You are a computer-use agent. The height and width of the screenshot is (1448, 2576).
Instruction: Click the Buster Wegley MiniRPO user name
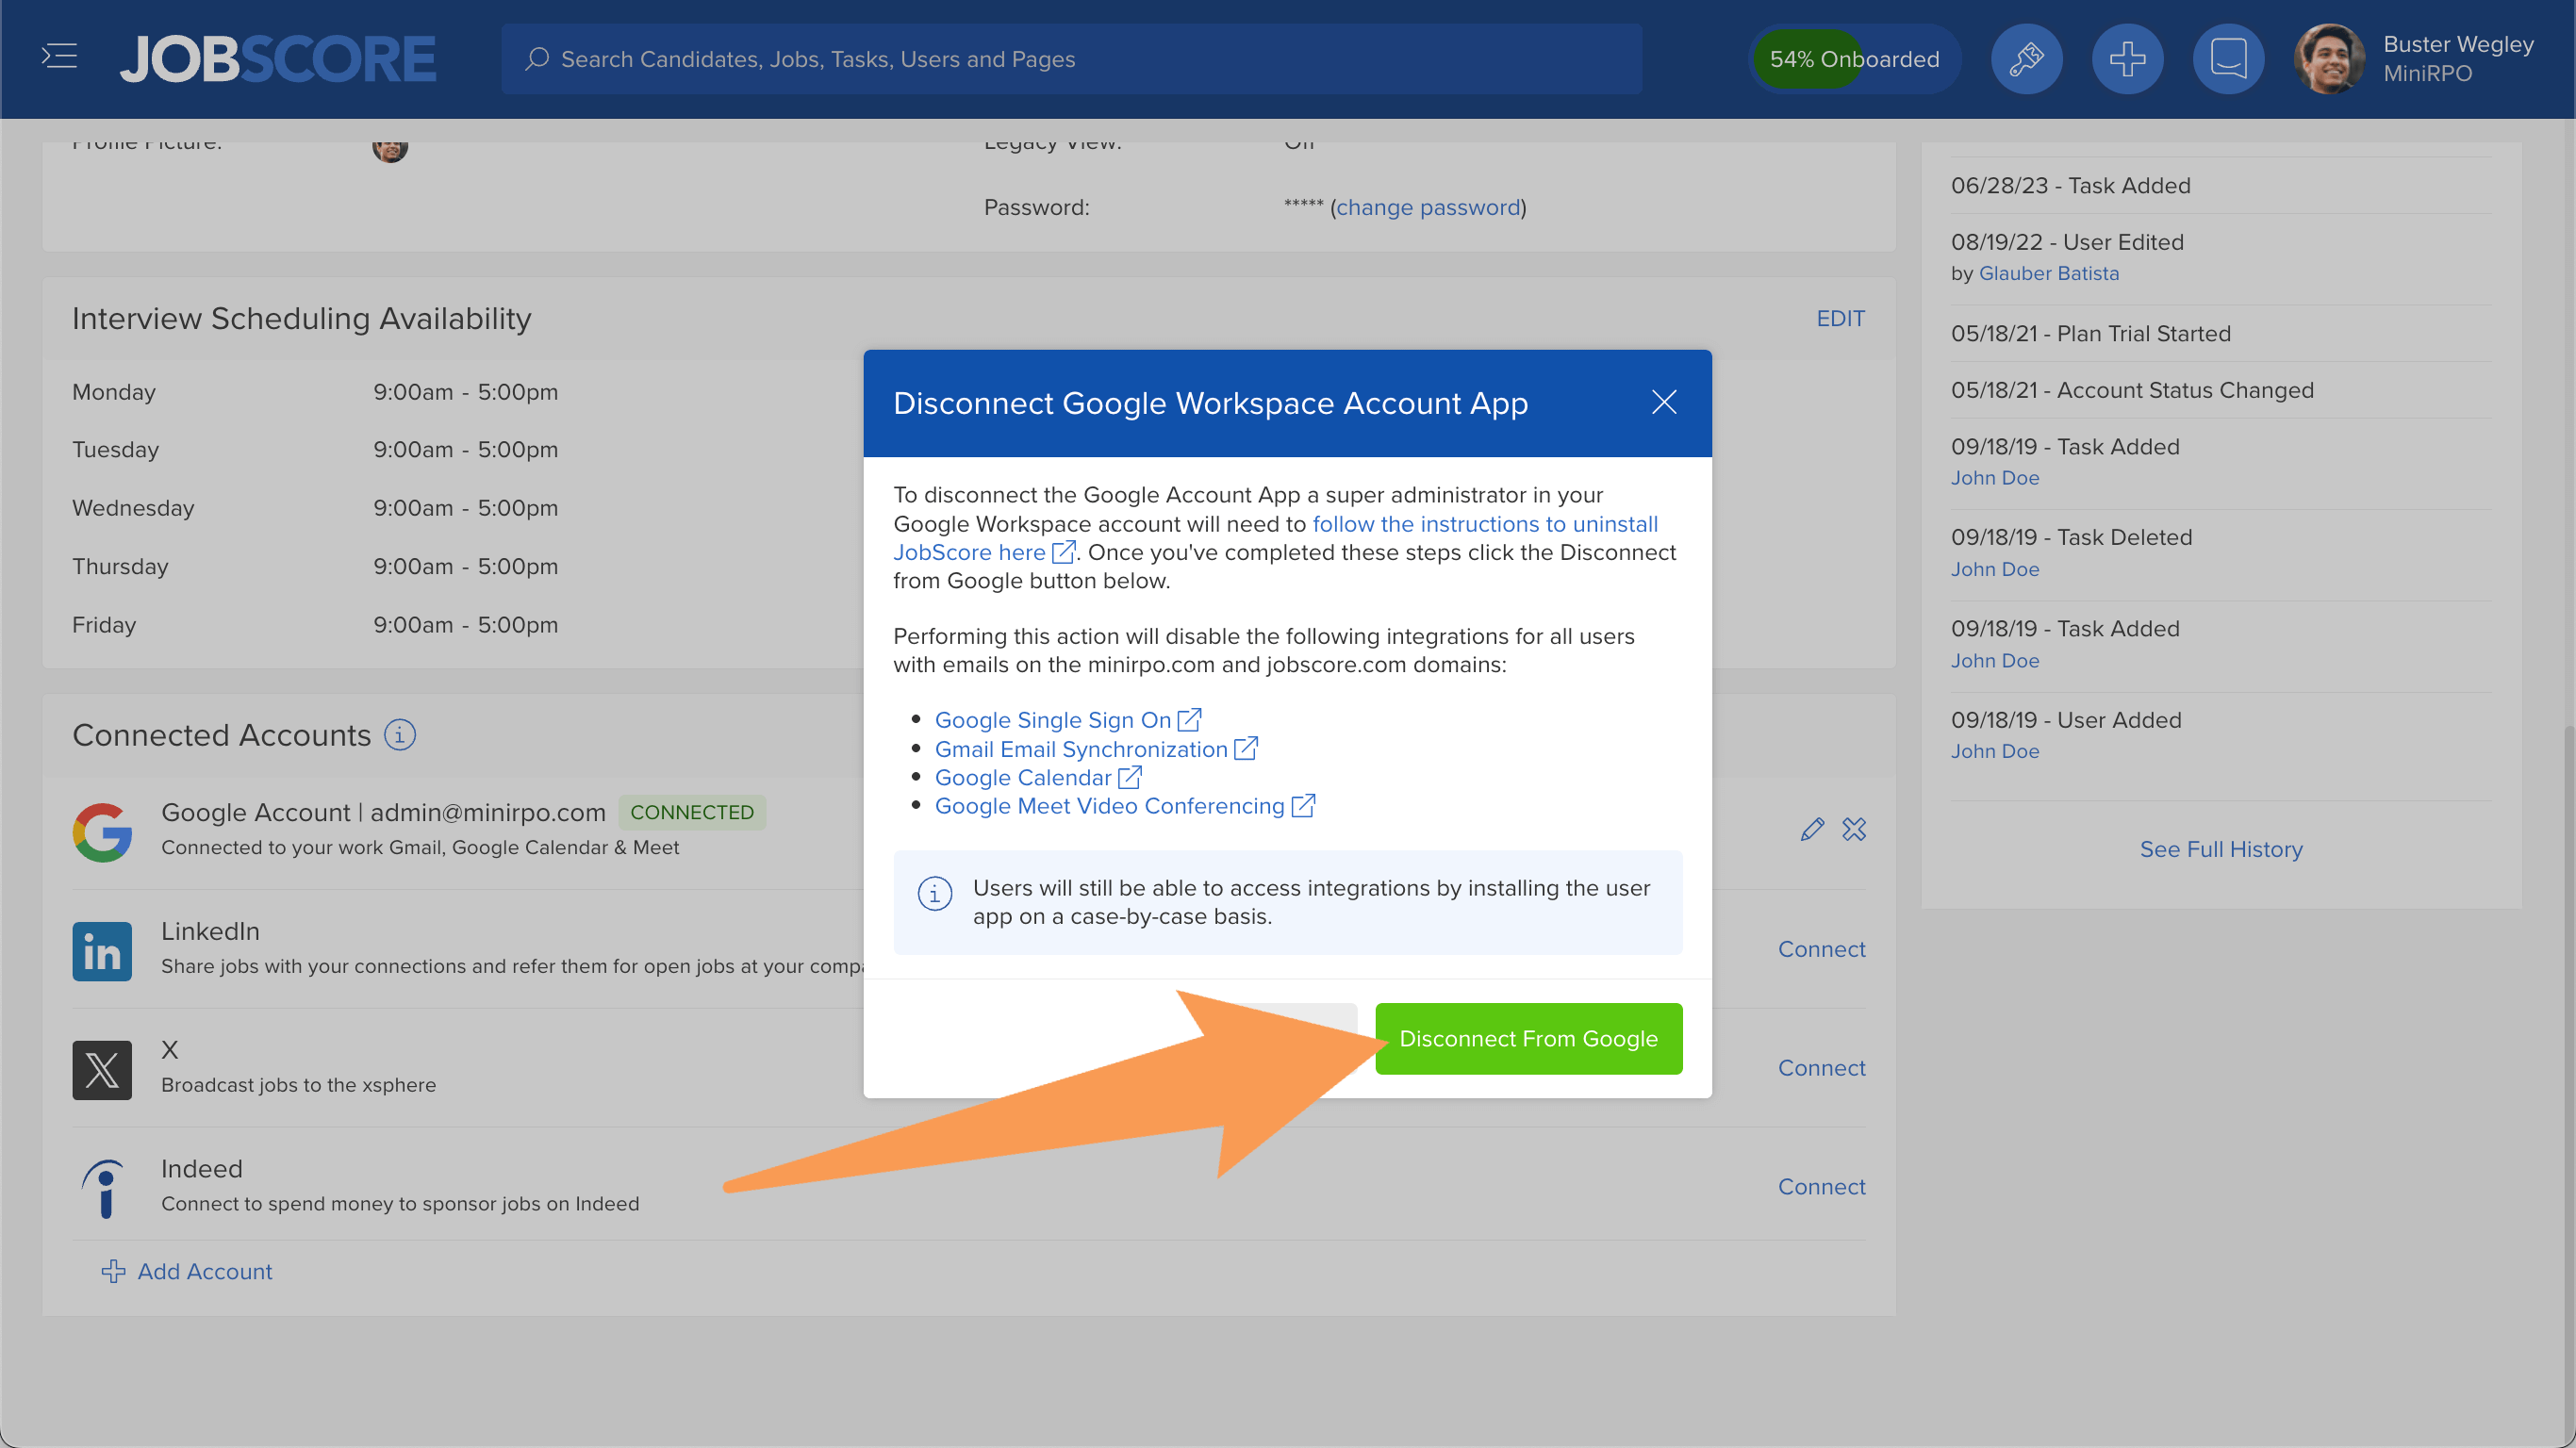coord(2458,59)
